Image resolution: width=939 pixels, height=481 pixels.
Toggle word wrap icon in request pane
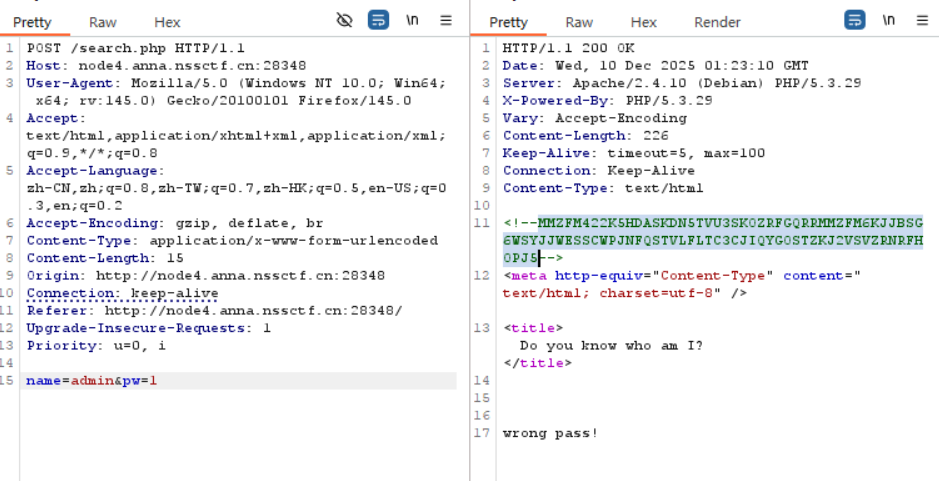tap(378, 20)
